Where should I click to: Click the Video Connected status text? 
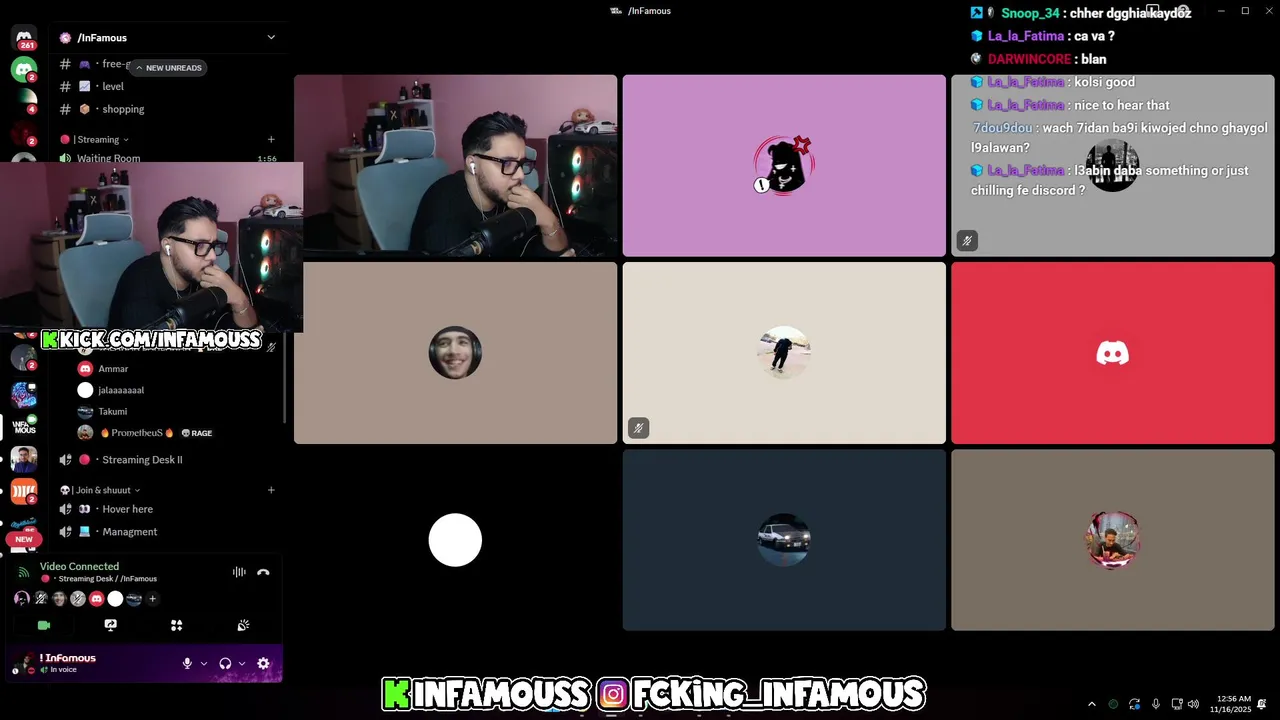[x=79, y=566]
